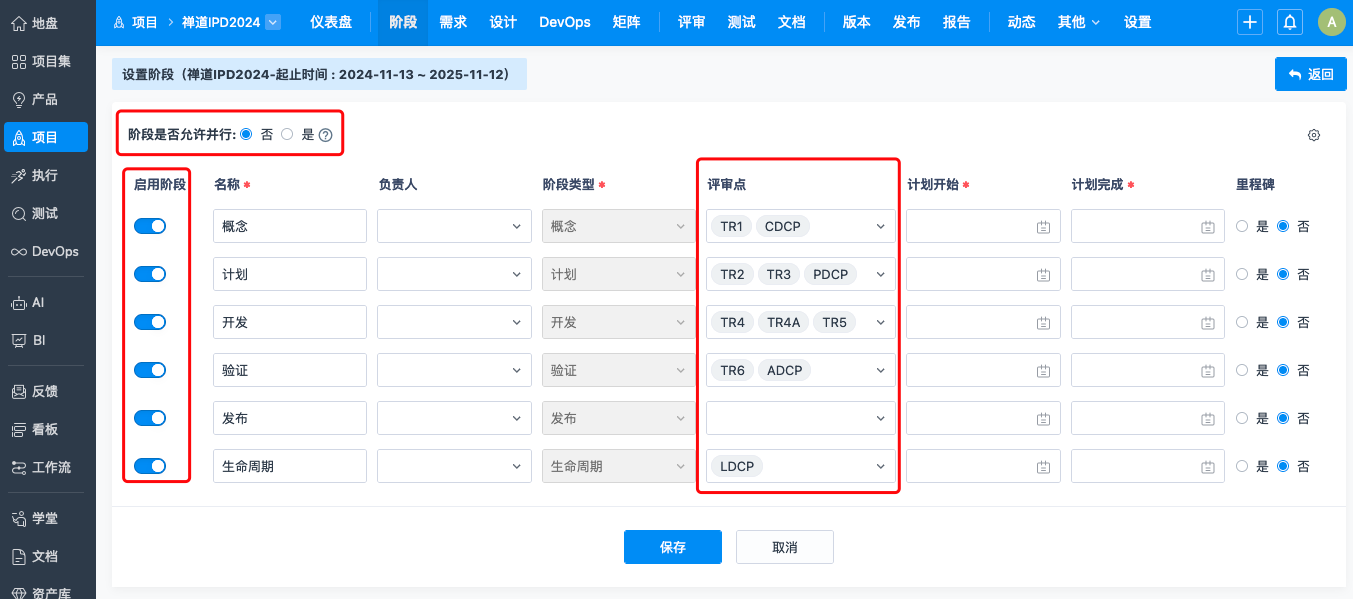Click the notification bell icon
The height and width of the screenshot is (599, 1353).
coord(1290,22)
